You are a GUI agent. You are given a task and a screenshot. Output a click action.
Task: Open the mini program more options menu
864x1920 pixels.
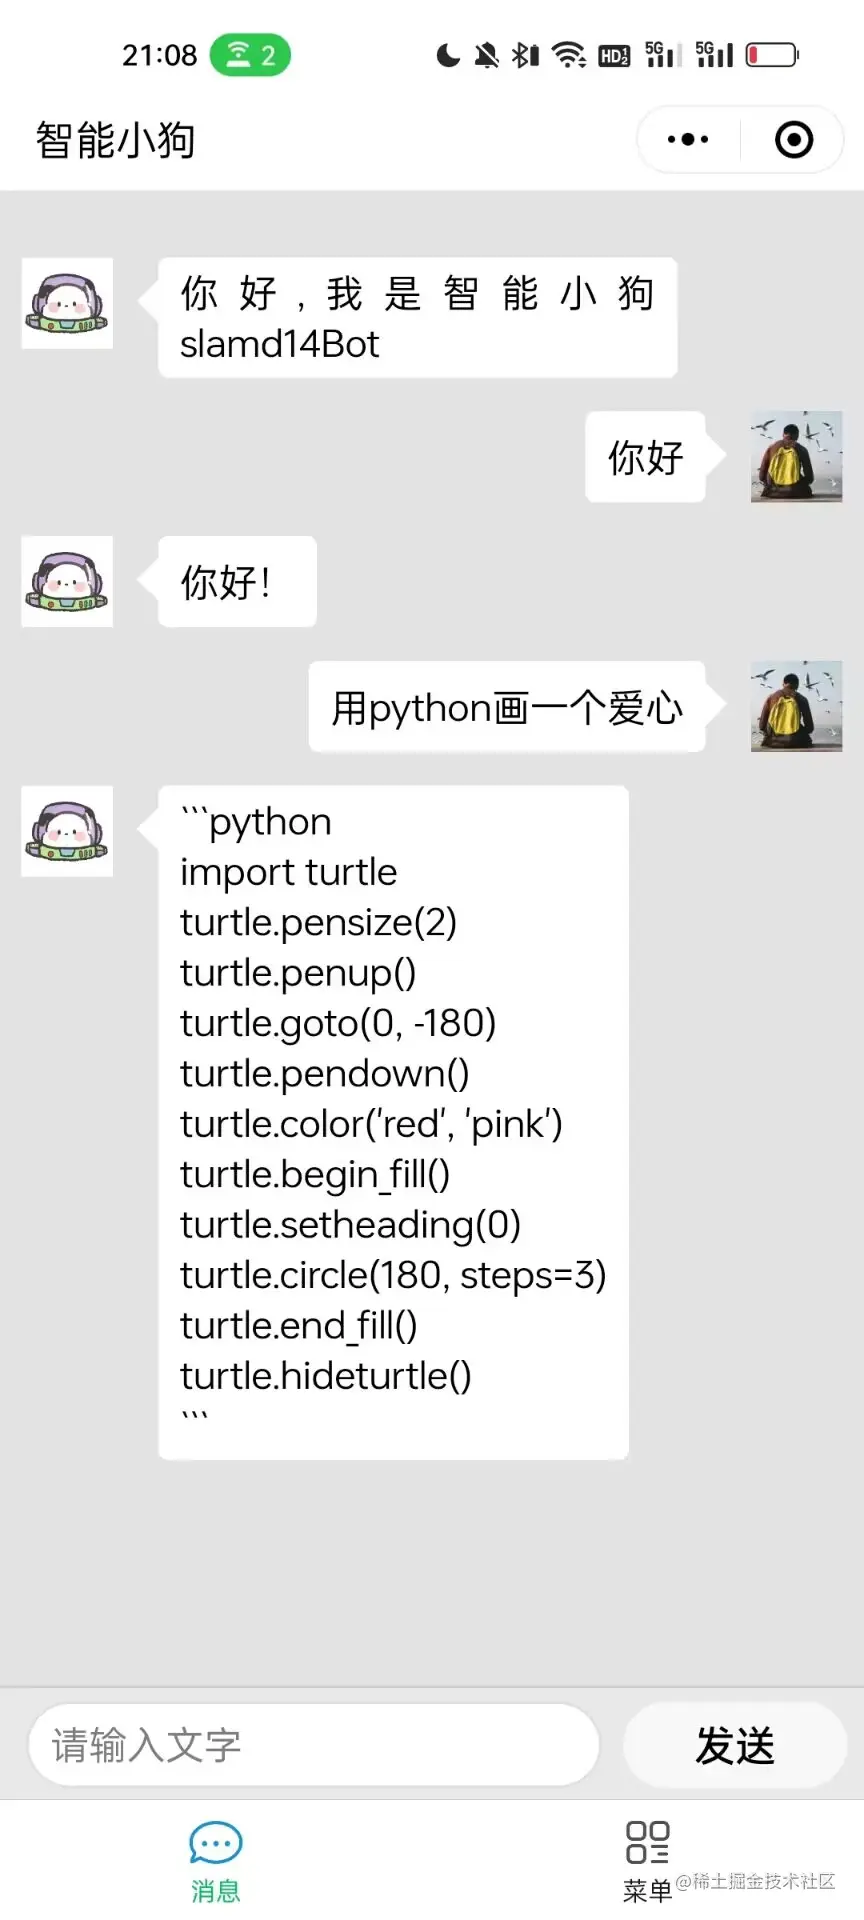688,140
